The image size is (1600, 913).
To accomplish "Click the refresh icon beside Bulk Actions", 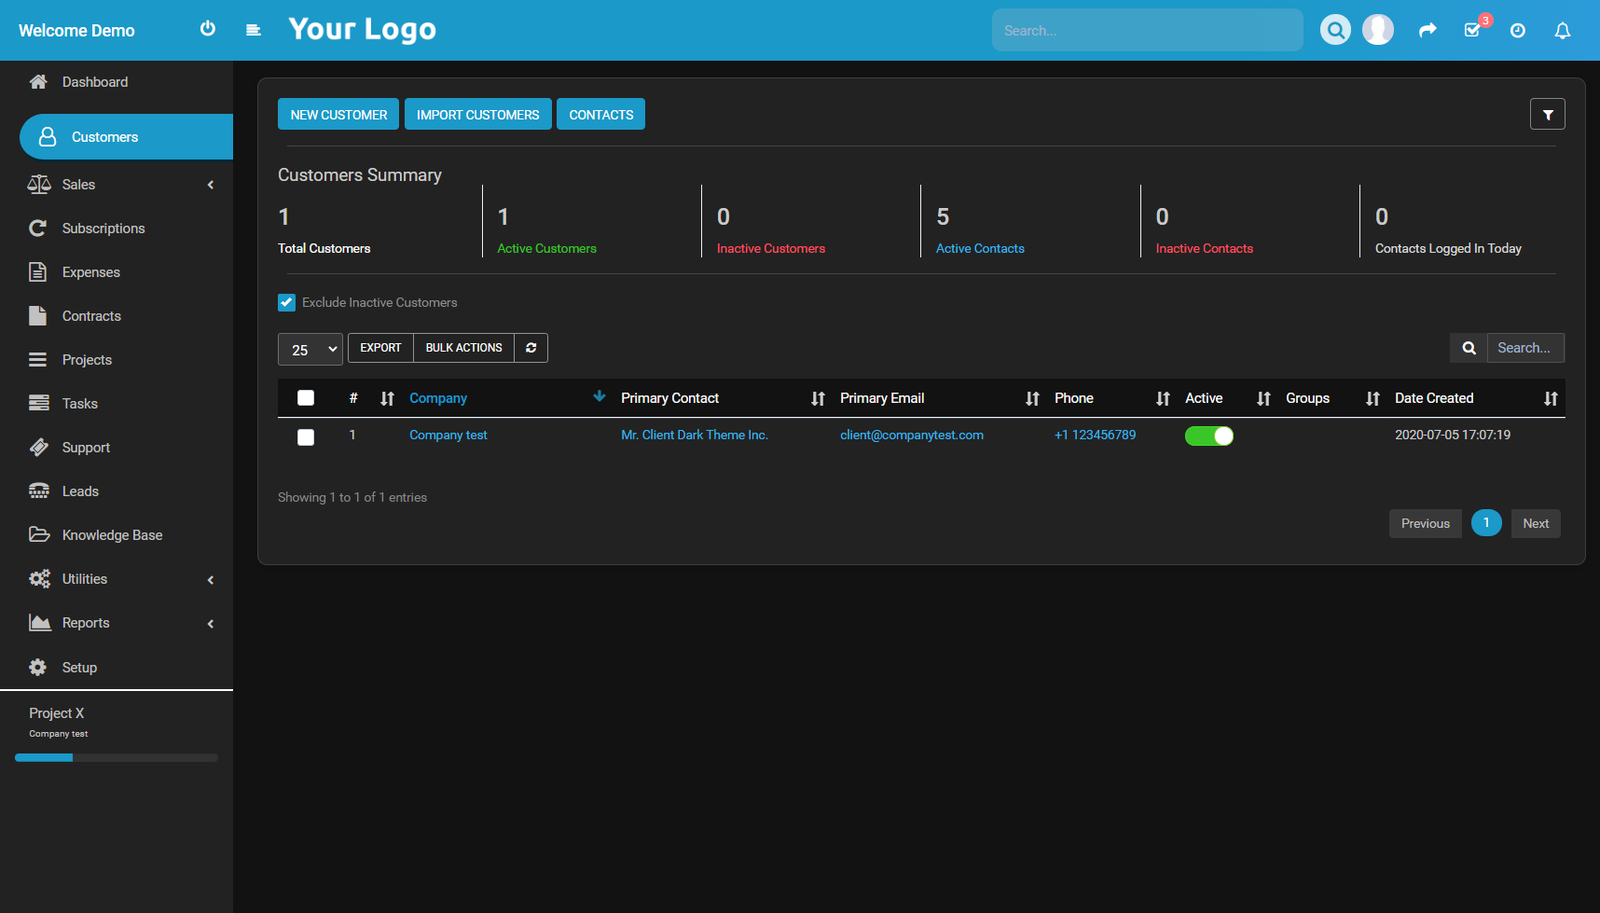I will 531,347.
